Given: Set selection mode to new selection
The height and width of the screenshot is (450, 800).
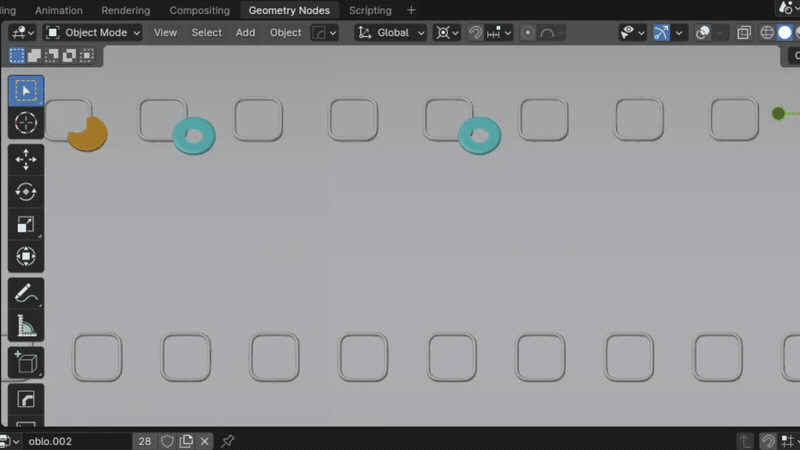Looking at the screenshot, I should (17, 55).
